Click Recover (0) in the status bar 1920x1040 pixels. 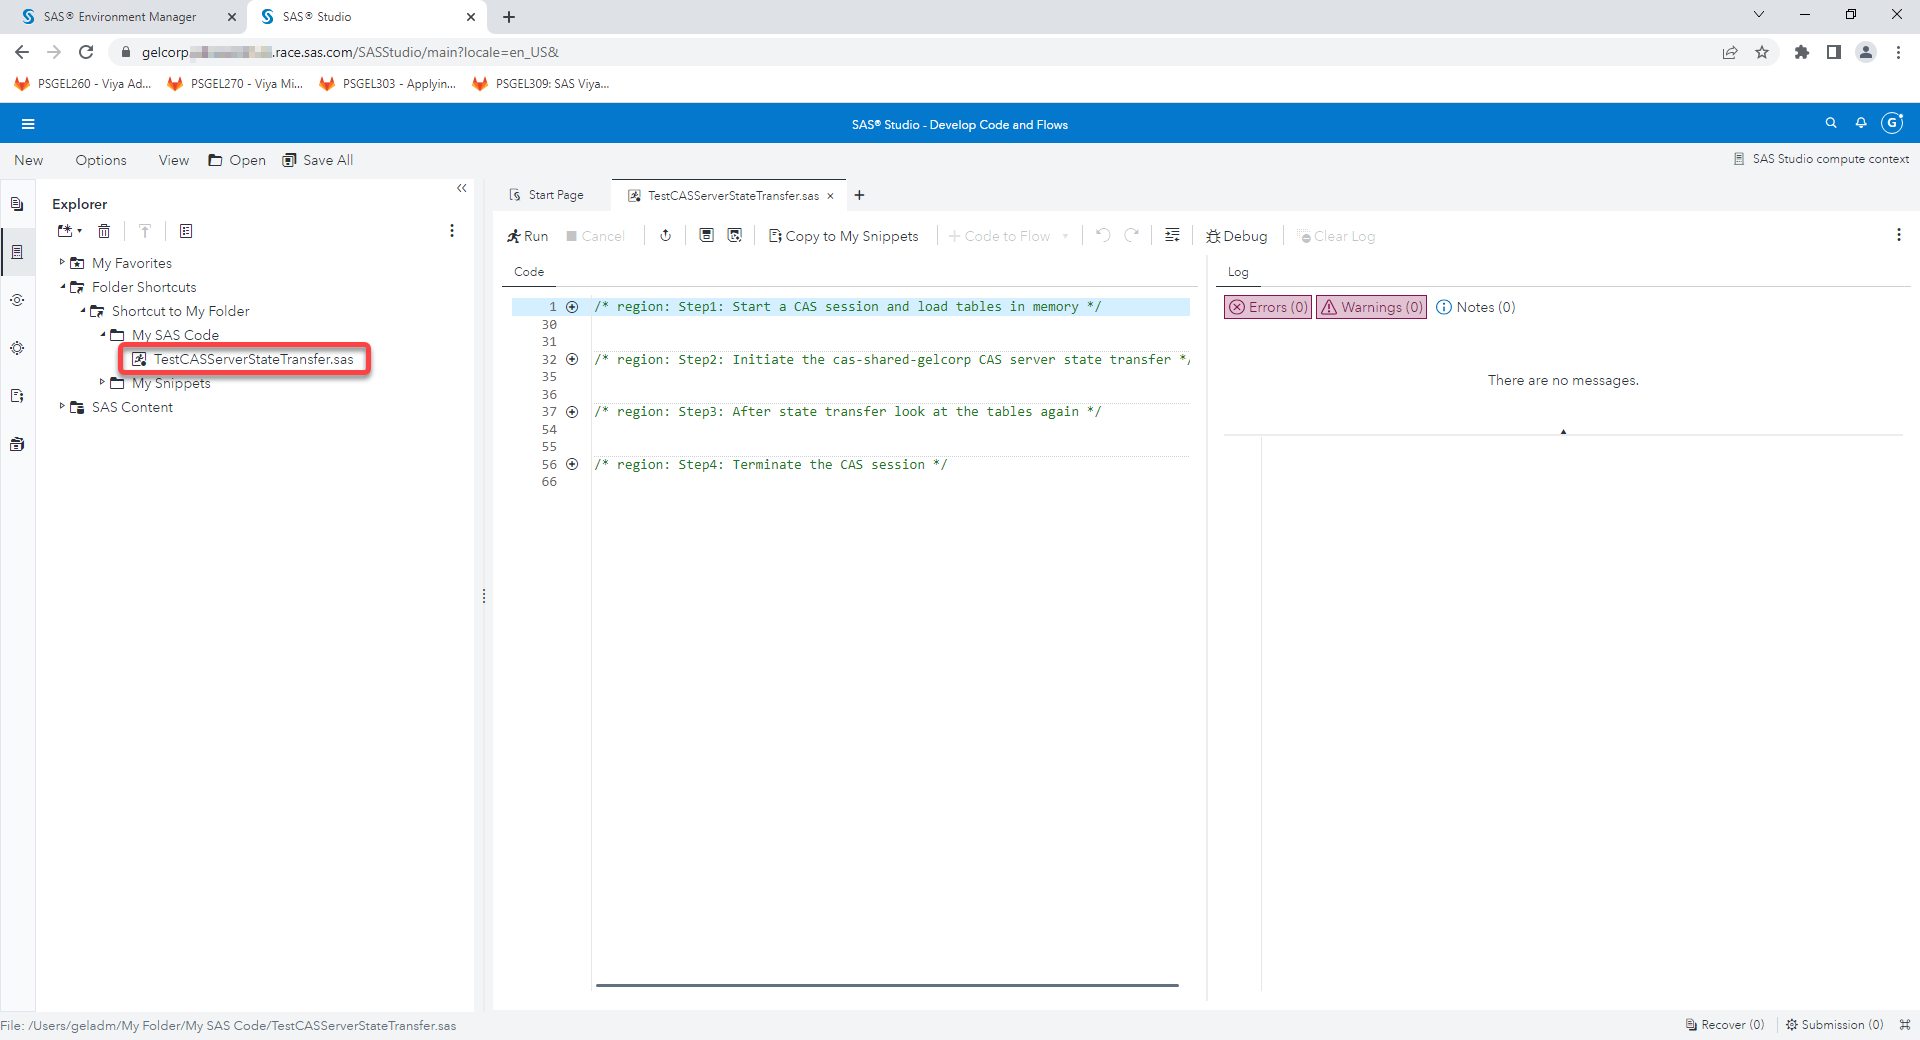pos(1725,1025)
